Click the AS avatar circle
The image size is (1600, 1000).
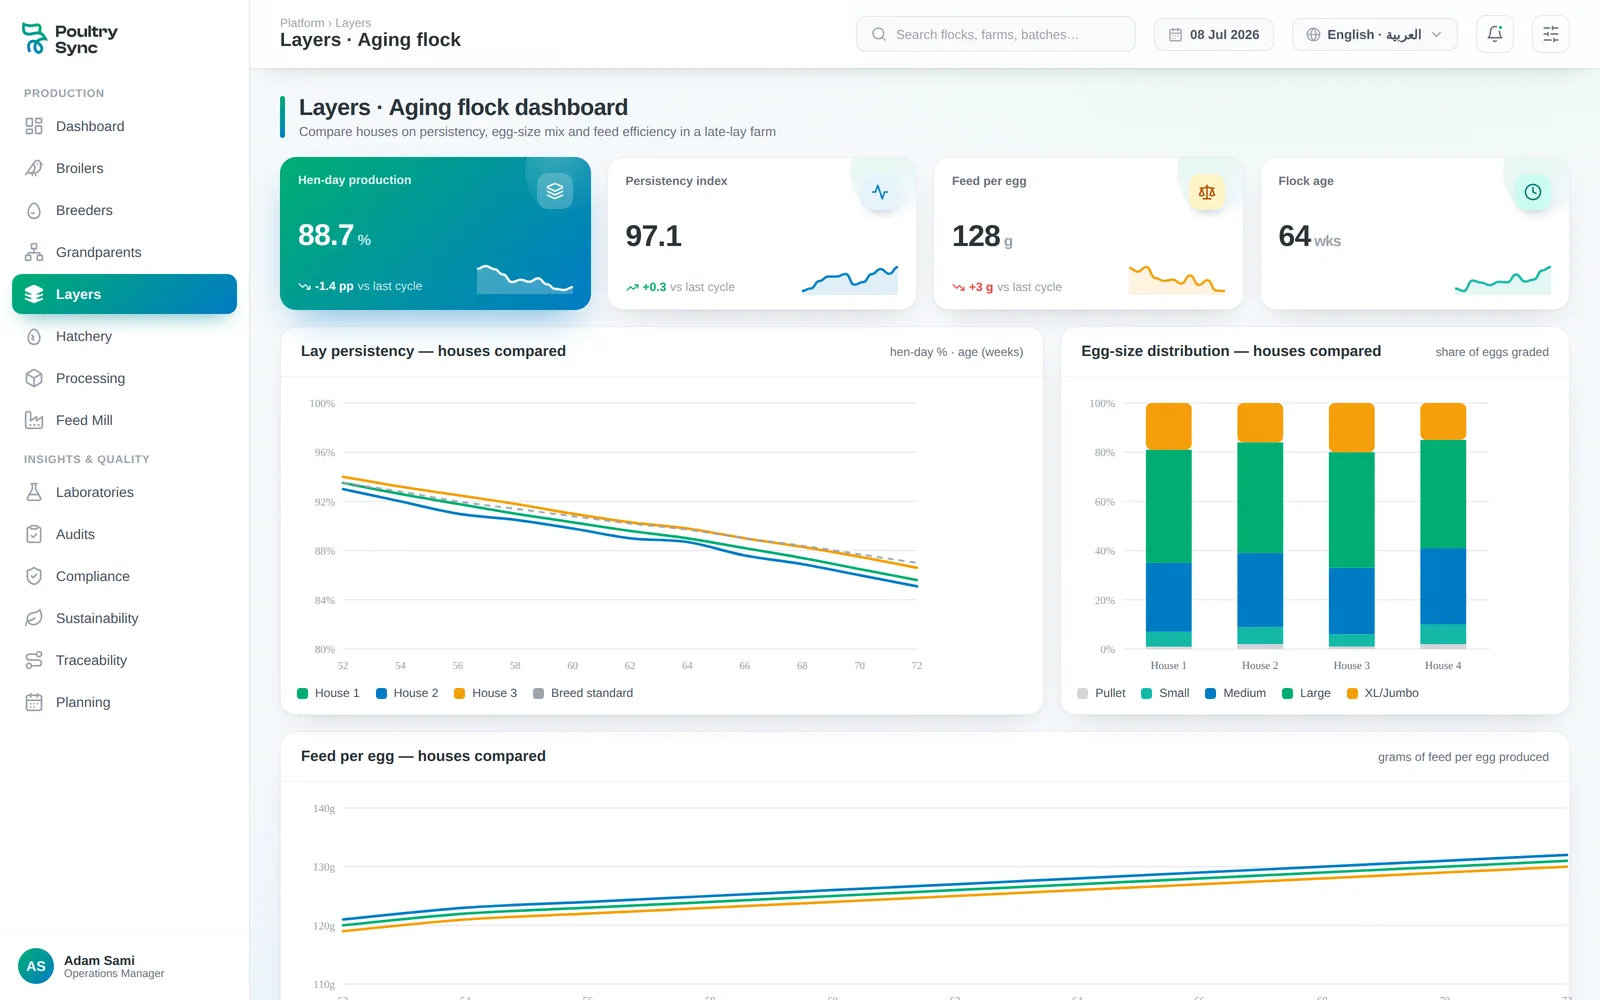pos(36,966)
